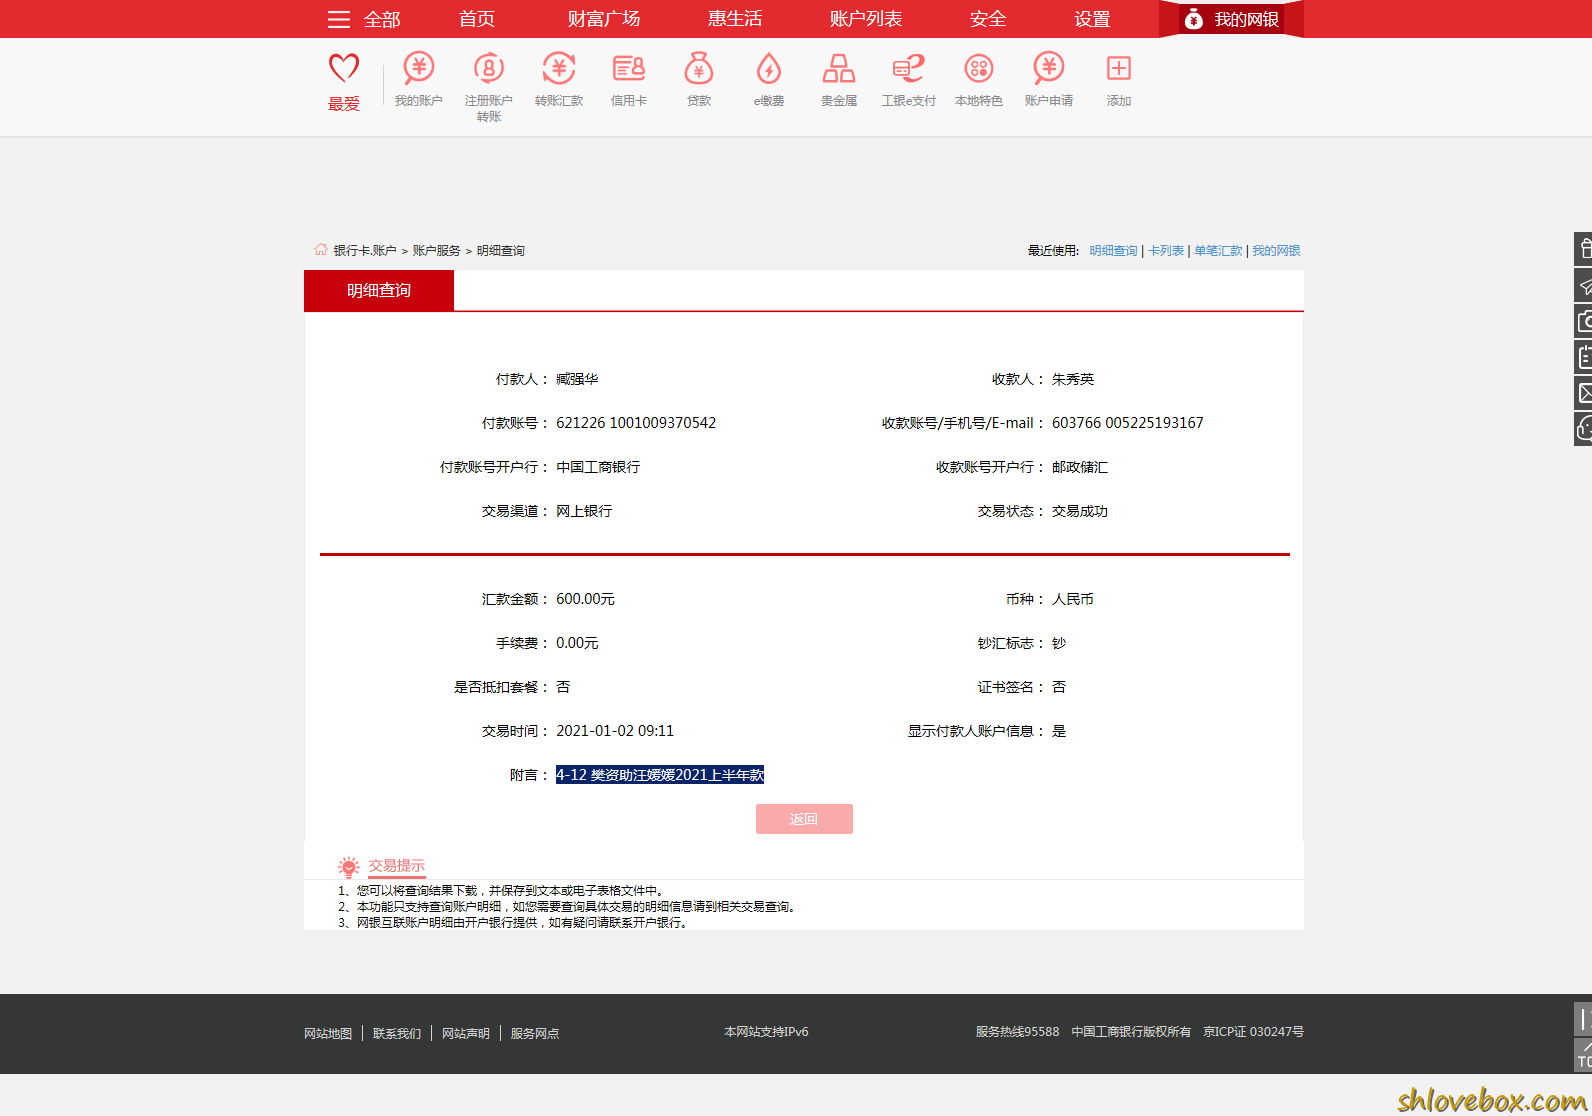Open the 网站声明 footer link
The height and width of the screenshot is (1116, 1592).
[x=466, y=1034]
